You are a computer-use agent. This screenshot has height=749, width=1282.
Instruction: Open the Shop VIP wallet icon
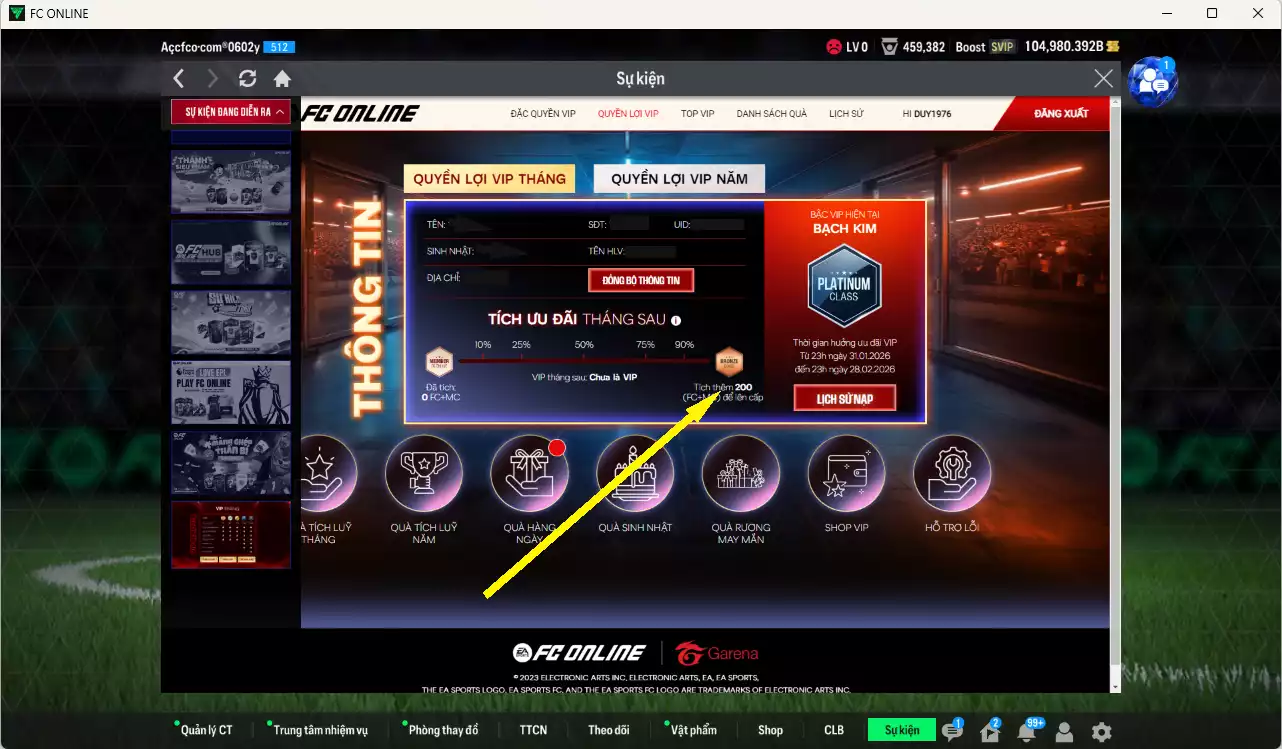click(846, 474)
